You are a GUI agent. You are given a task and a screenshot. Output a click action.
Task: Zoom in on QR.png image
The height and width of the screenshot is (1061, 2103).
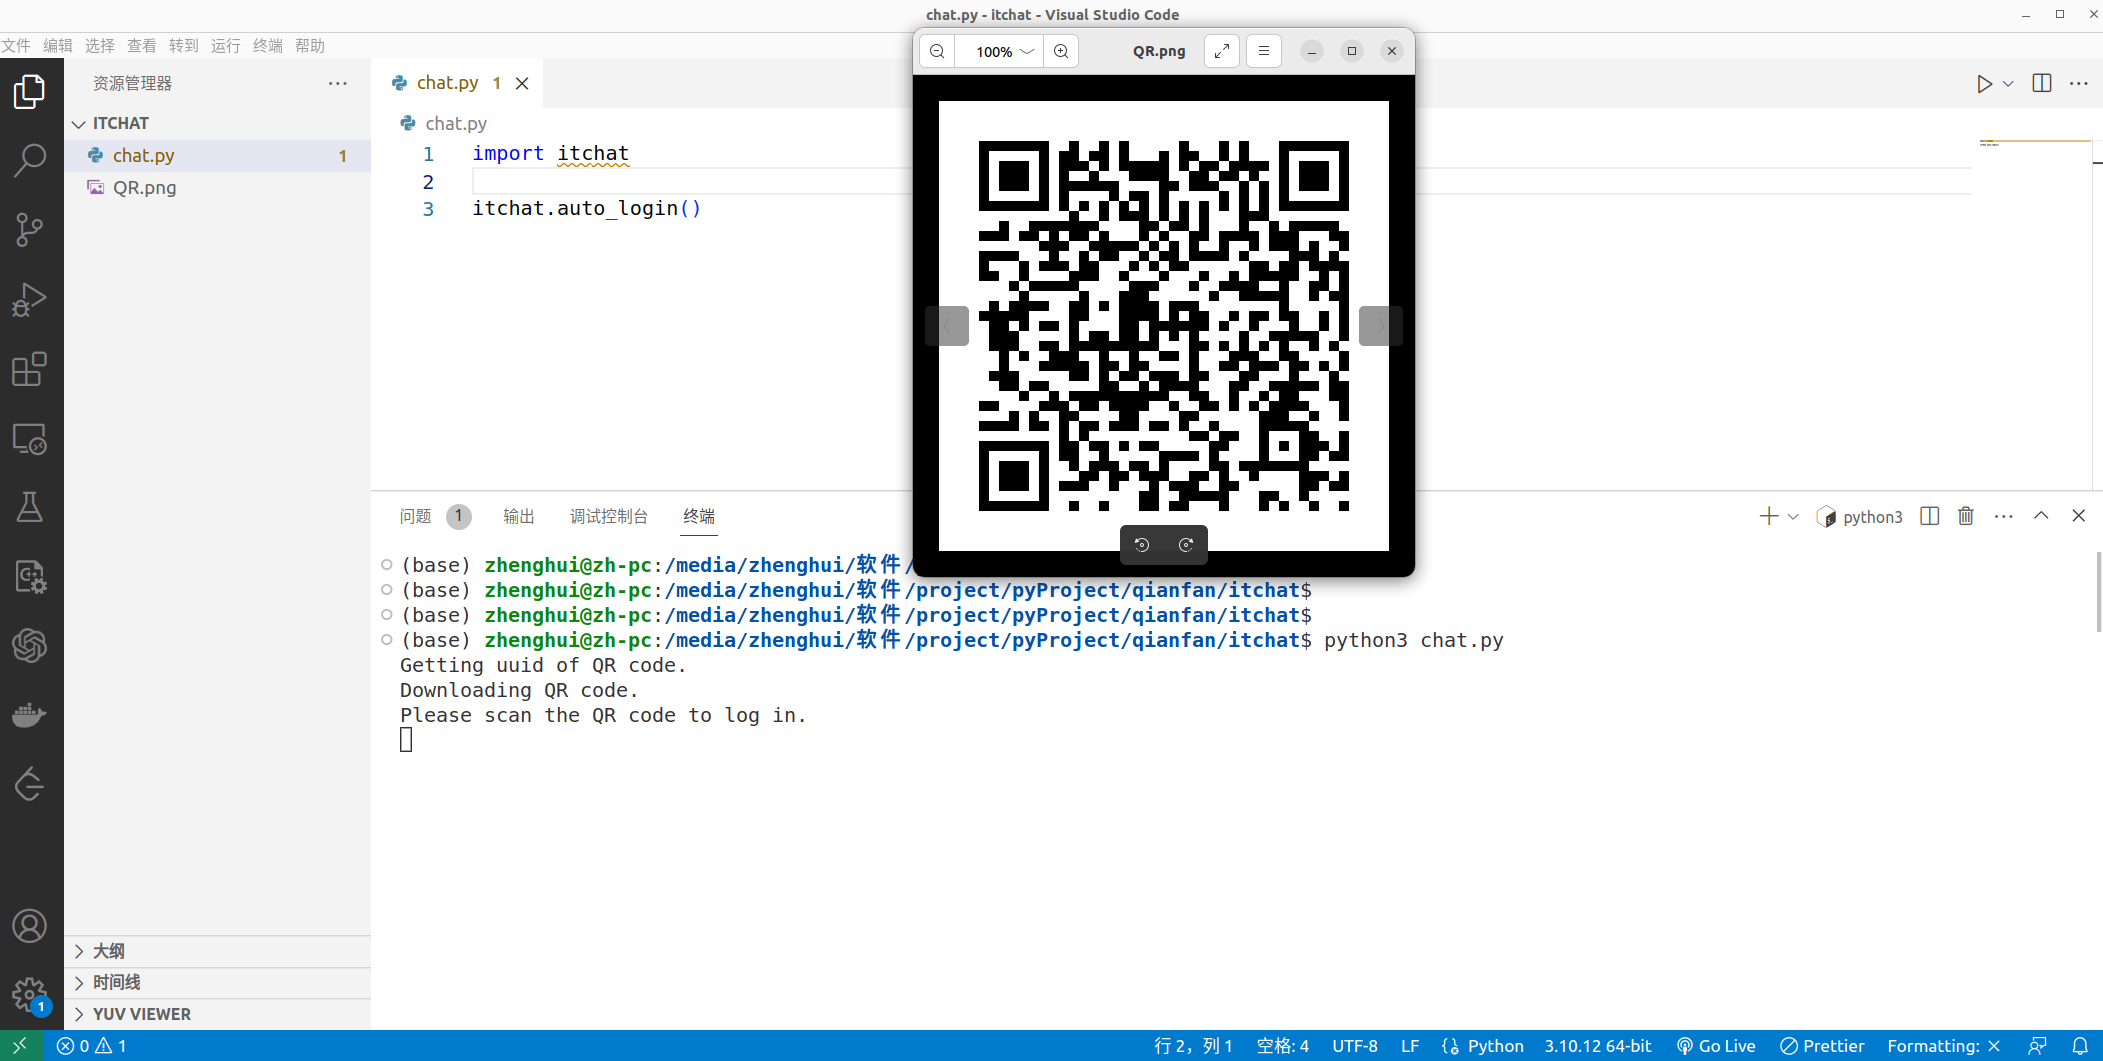point(1061,51)
